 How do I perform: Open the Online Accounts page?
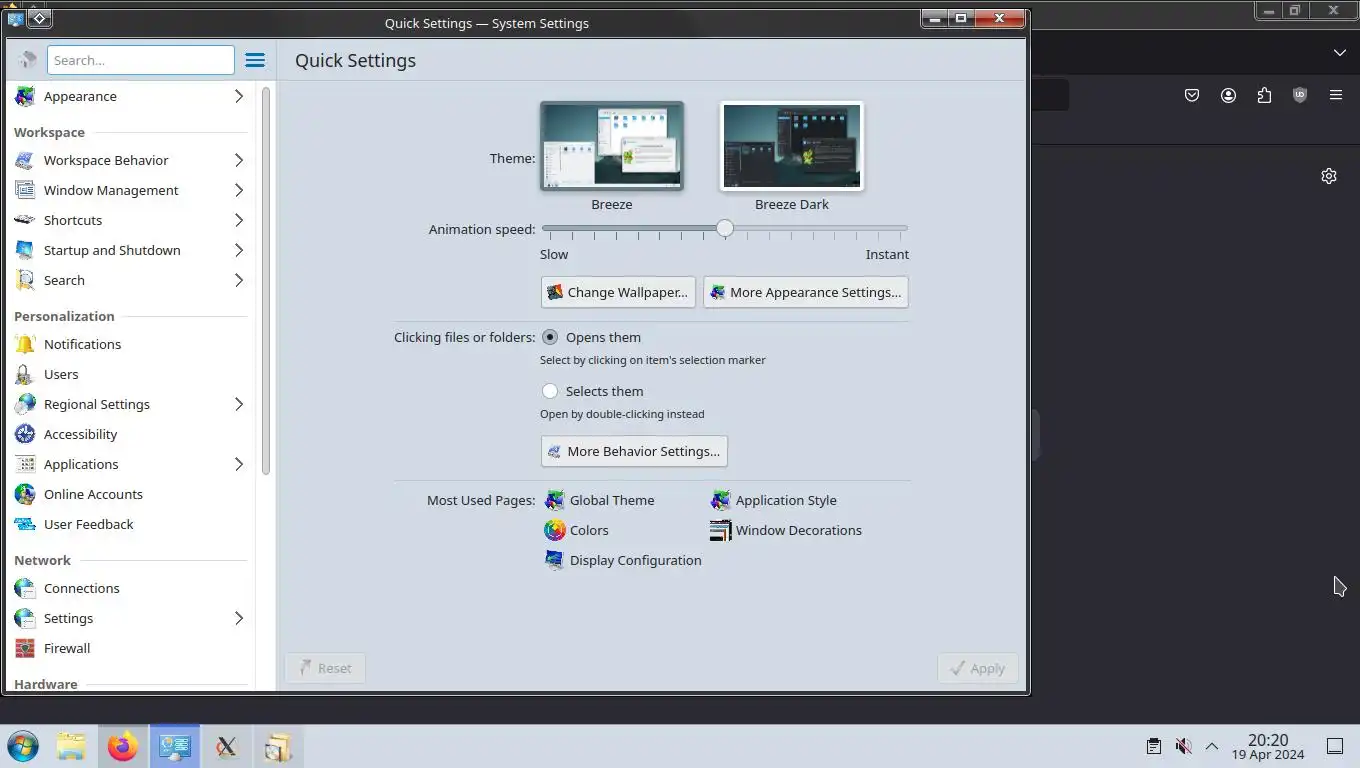[x=130, y=494]
